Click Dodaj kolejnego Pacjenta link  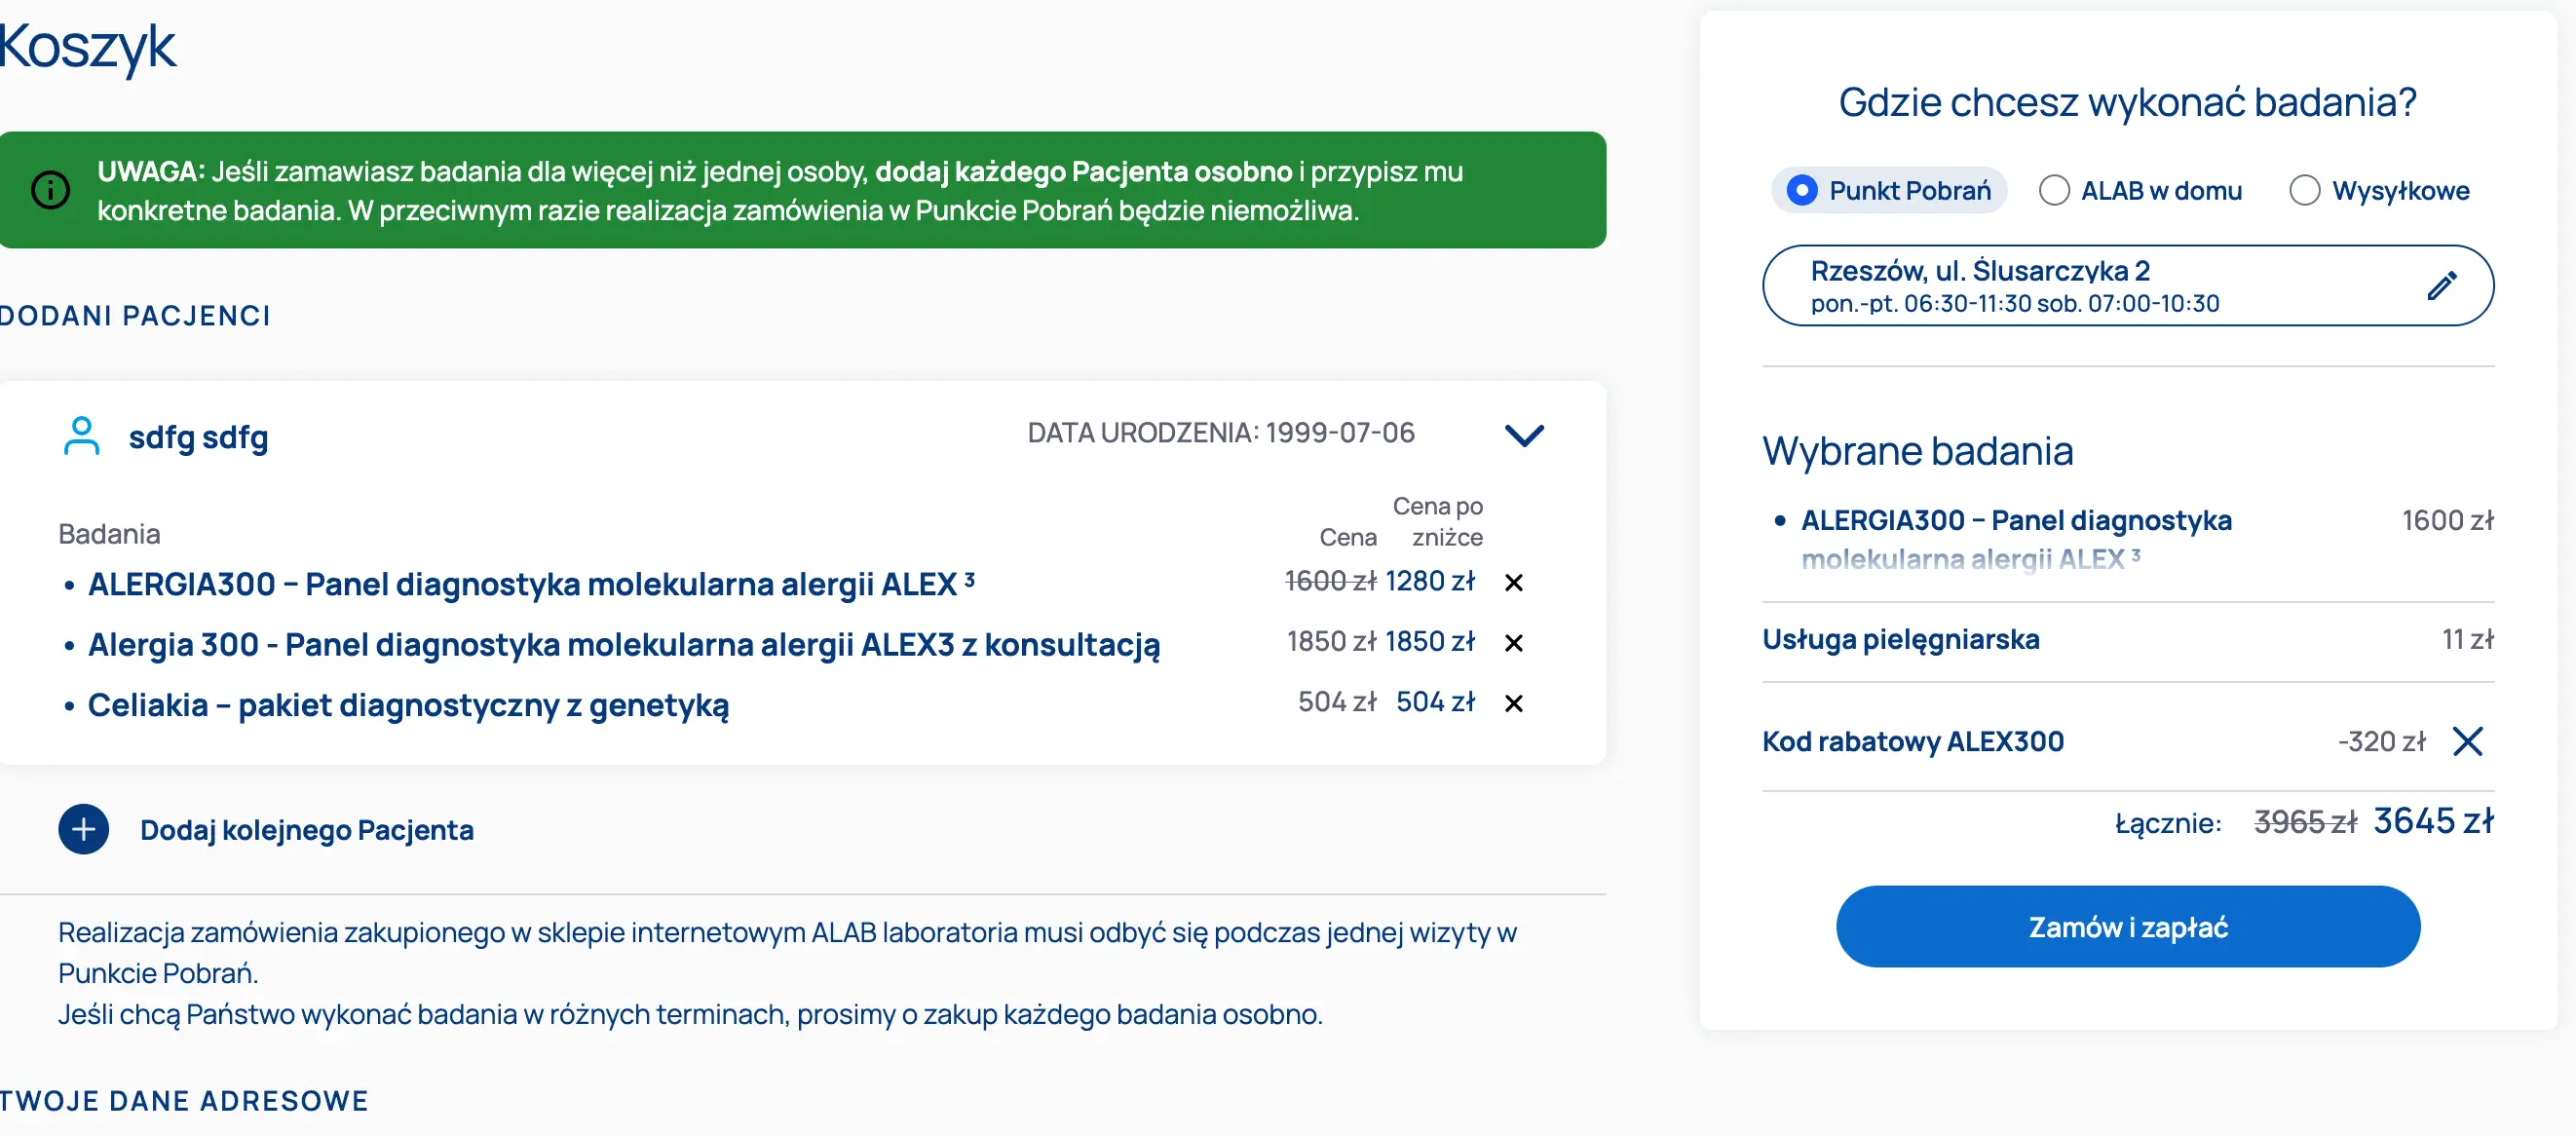[306, 830]
